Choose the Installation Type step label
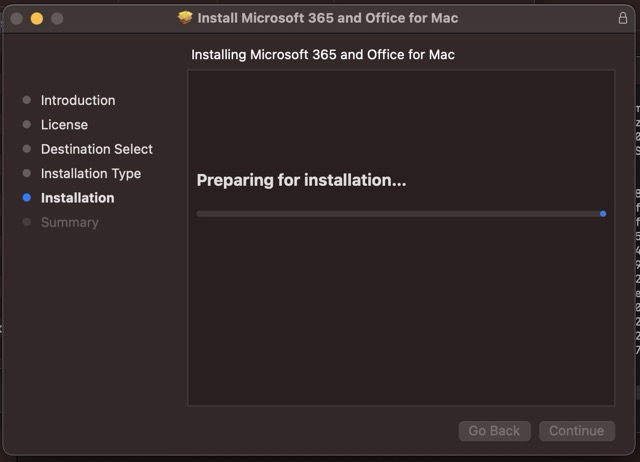The height and width of the screenshot is (462, 640). (91, 174)
